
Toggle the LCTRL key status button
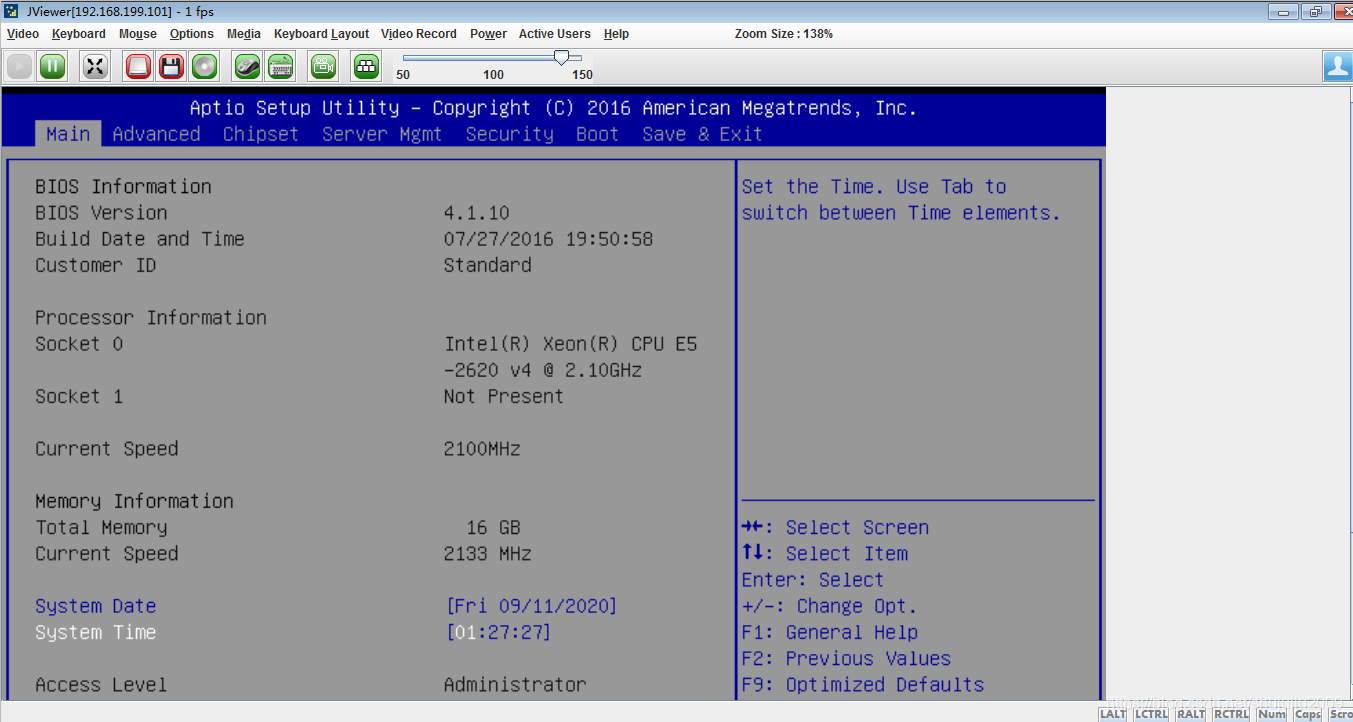point(1151,714)
